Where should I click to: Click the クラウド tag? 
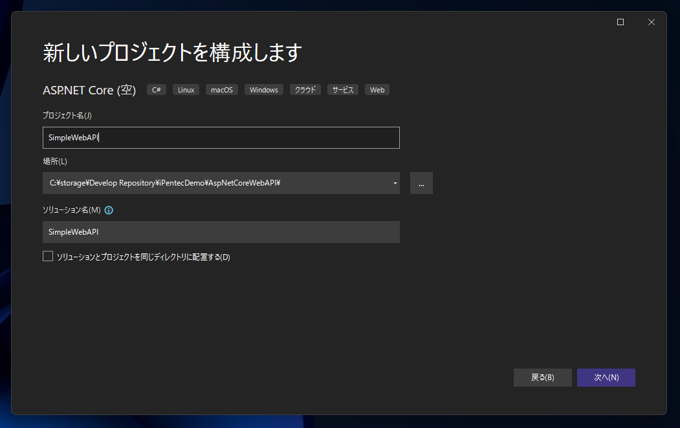(305, 90)
